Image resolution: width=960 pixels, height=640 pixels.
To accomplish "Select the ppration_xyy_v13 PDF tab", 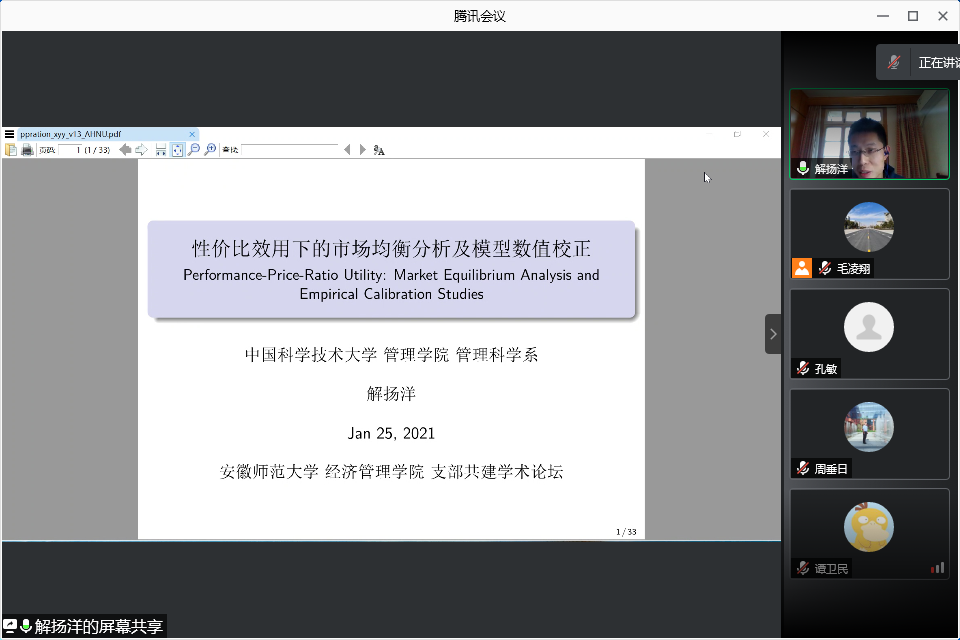I will pos(70,134).
